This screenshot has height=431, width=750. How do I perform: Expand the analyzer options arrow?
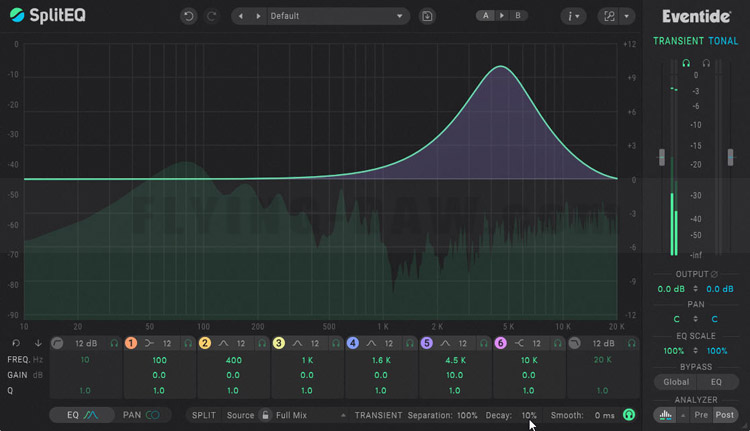click(x=683, y=415)
